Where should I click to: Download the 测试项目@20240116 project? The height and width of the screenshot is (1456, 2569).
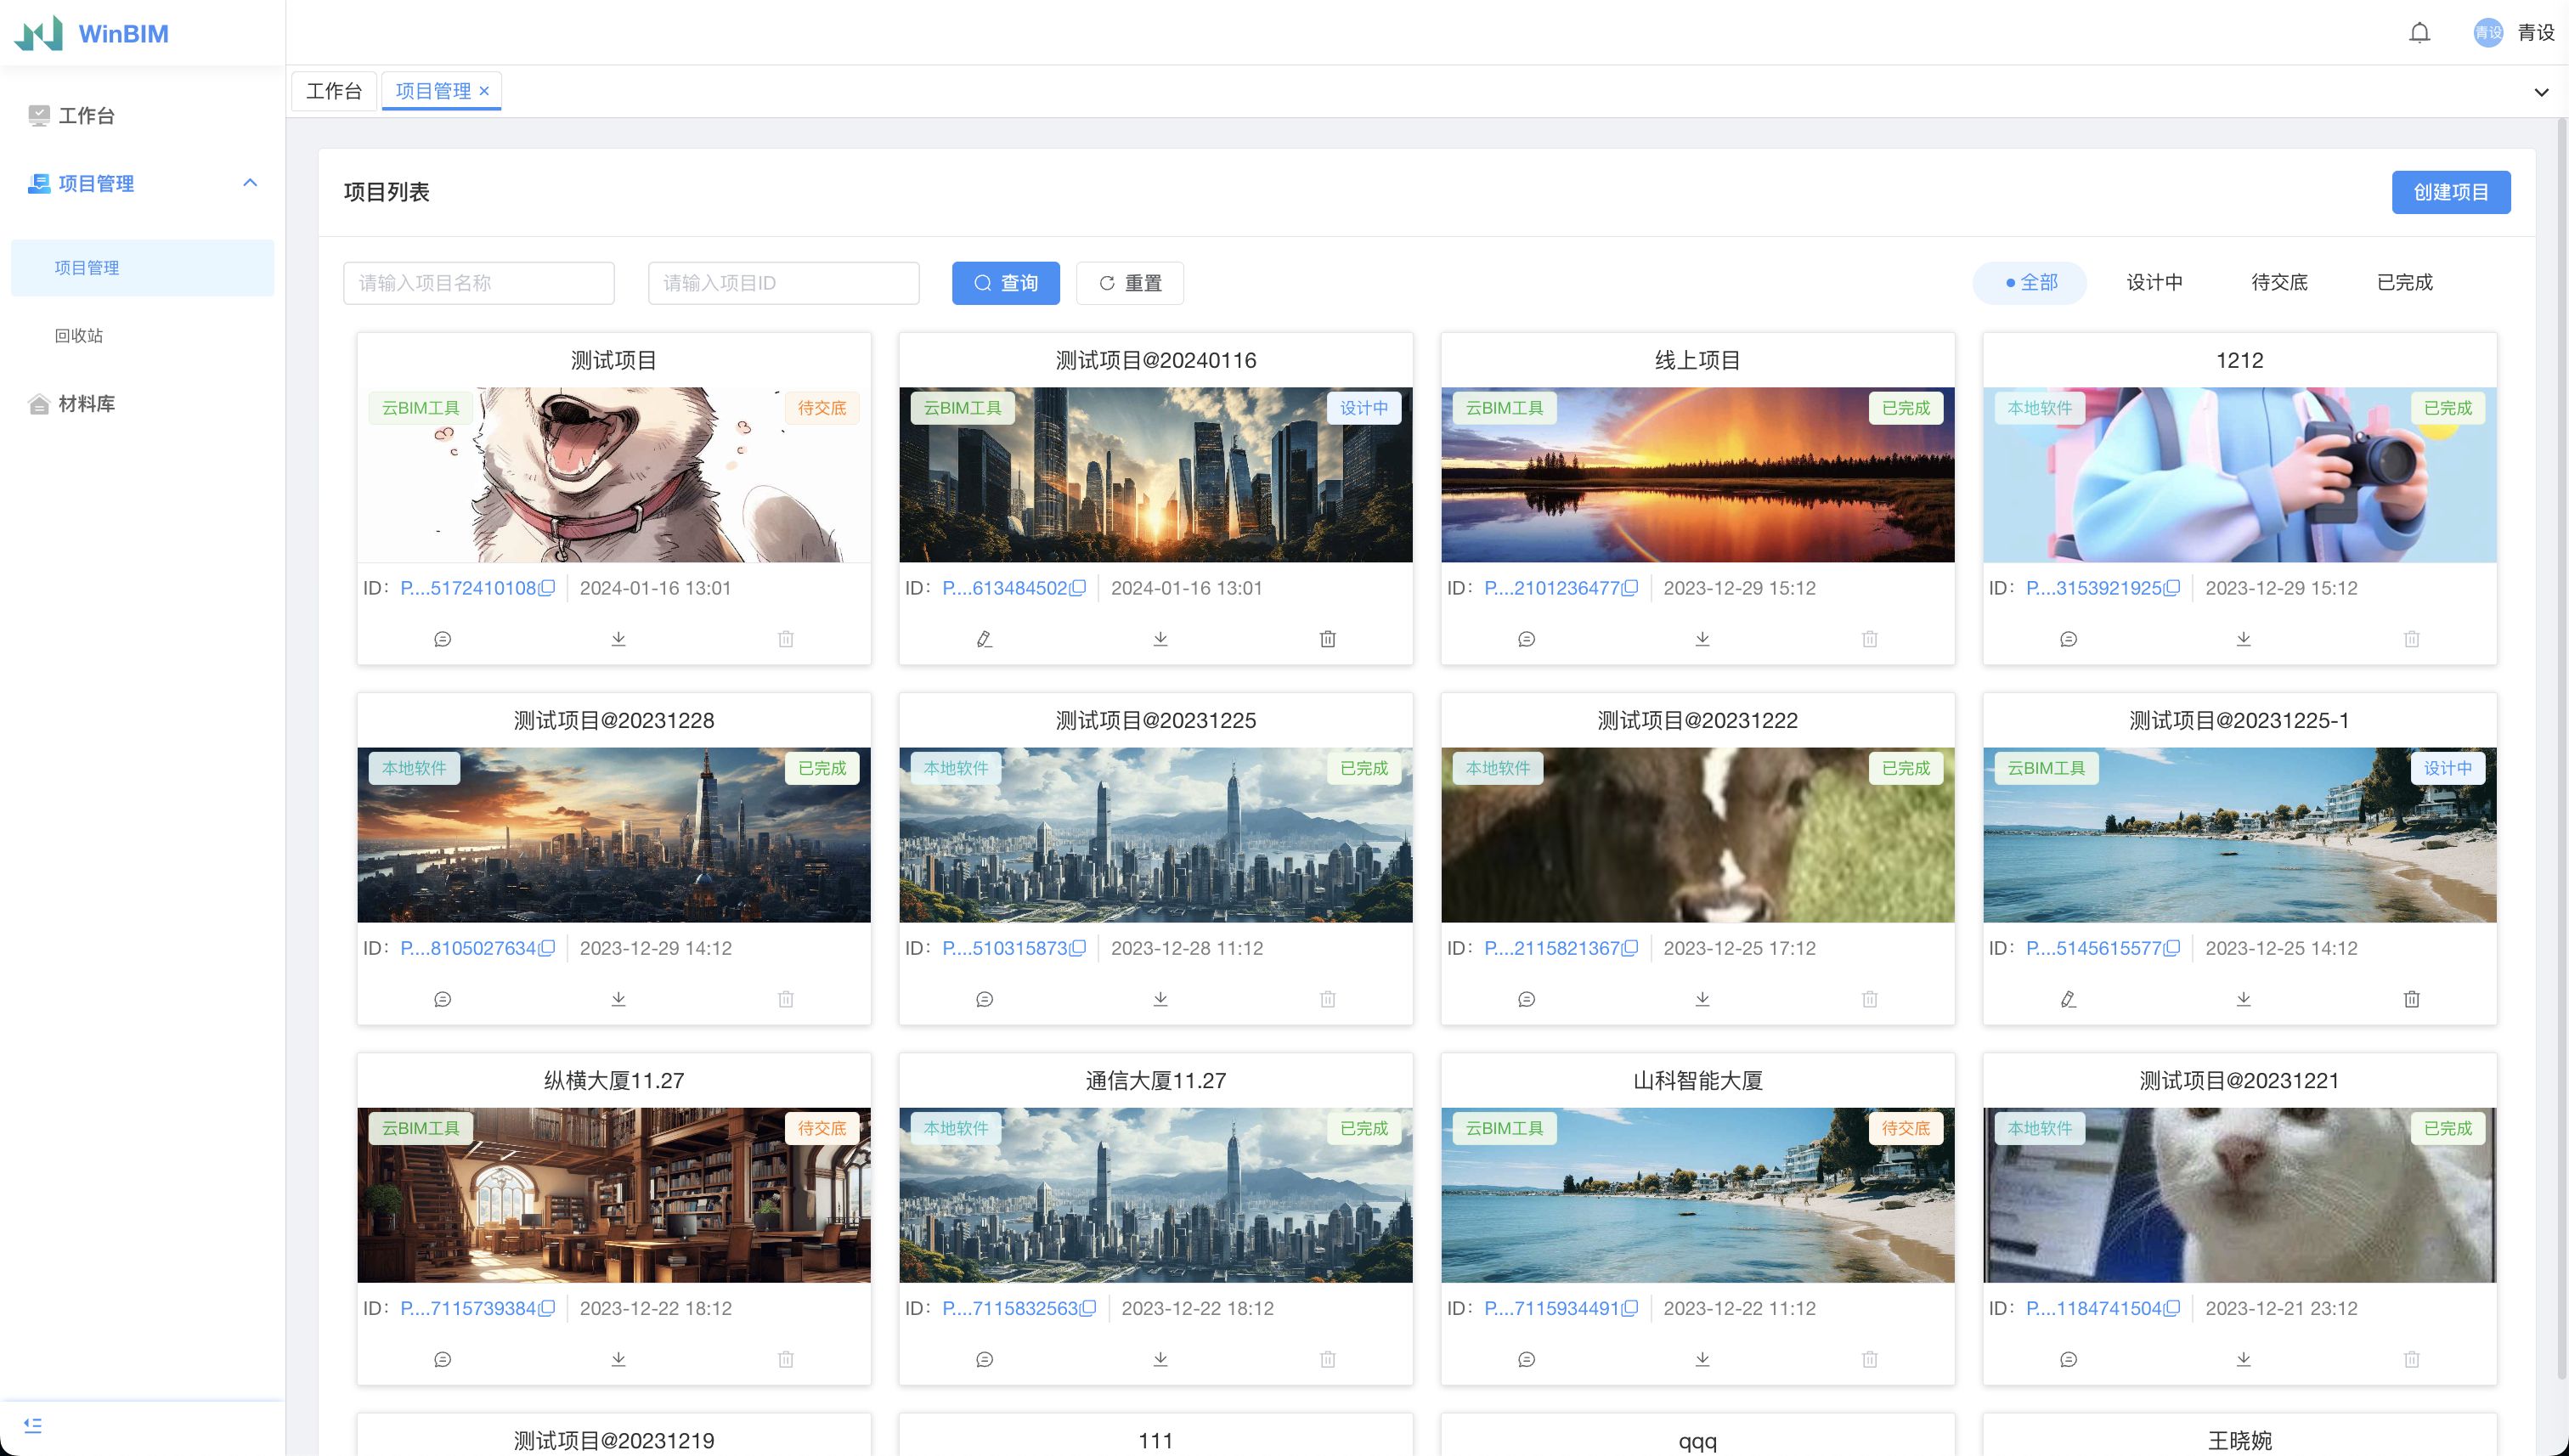pyautogui.click(x=1160, y=639)
